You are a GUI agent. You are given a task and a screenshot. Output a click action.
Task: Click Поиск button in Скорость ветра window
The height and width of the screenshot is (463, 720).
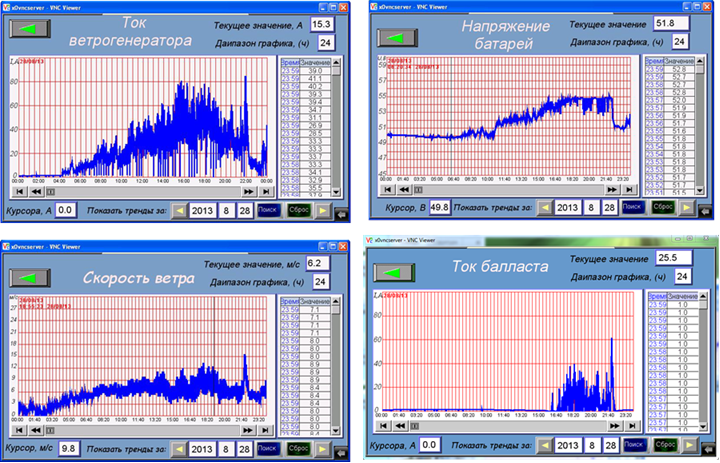268,448
